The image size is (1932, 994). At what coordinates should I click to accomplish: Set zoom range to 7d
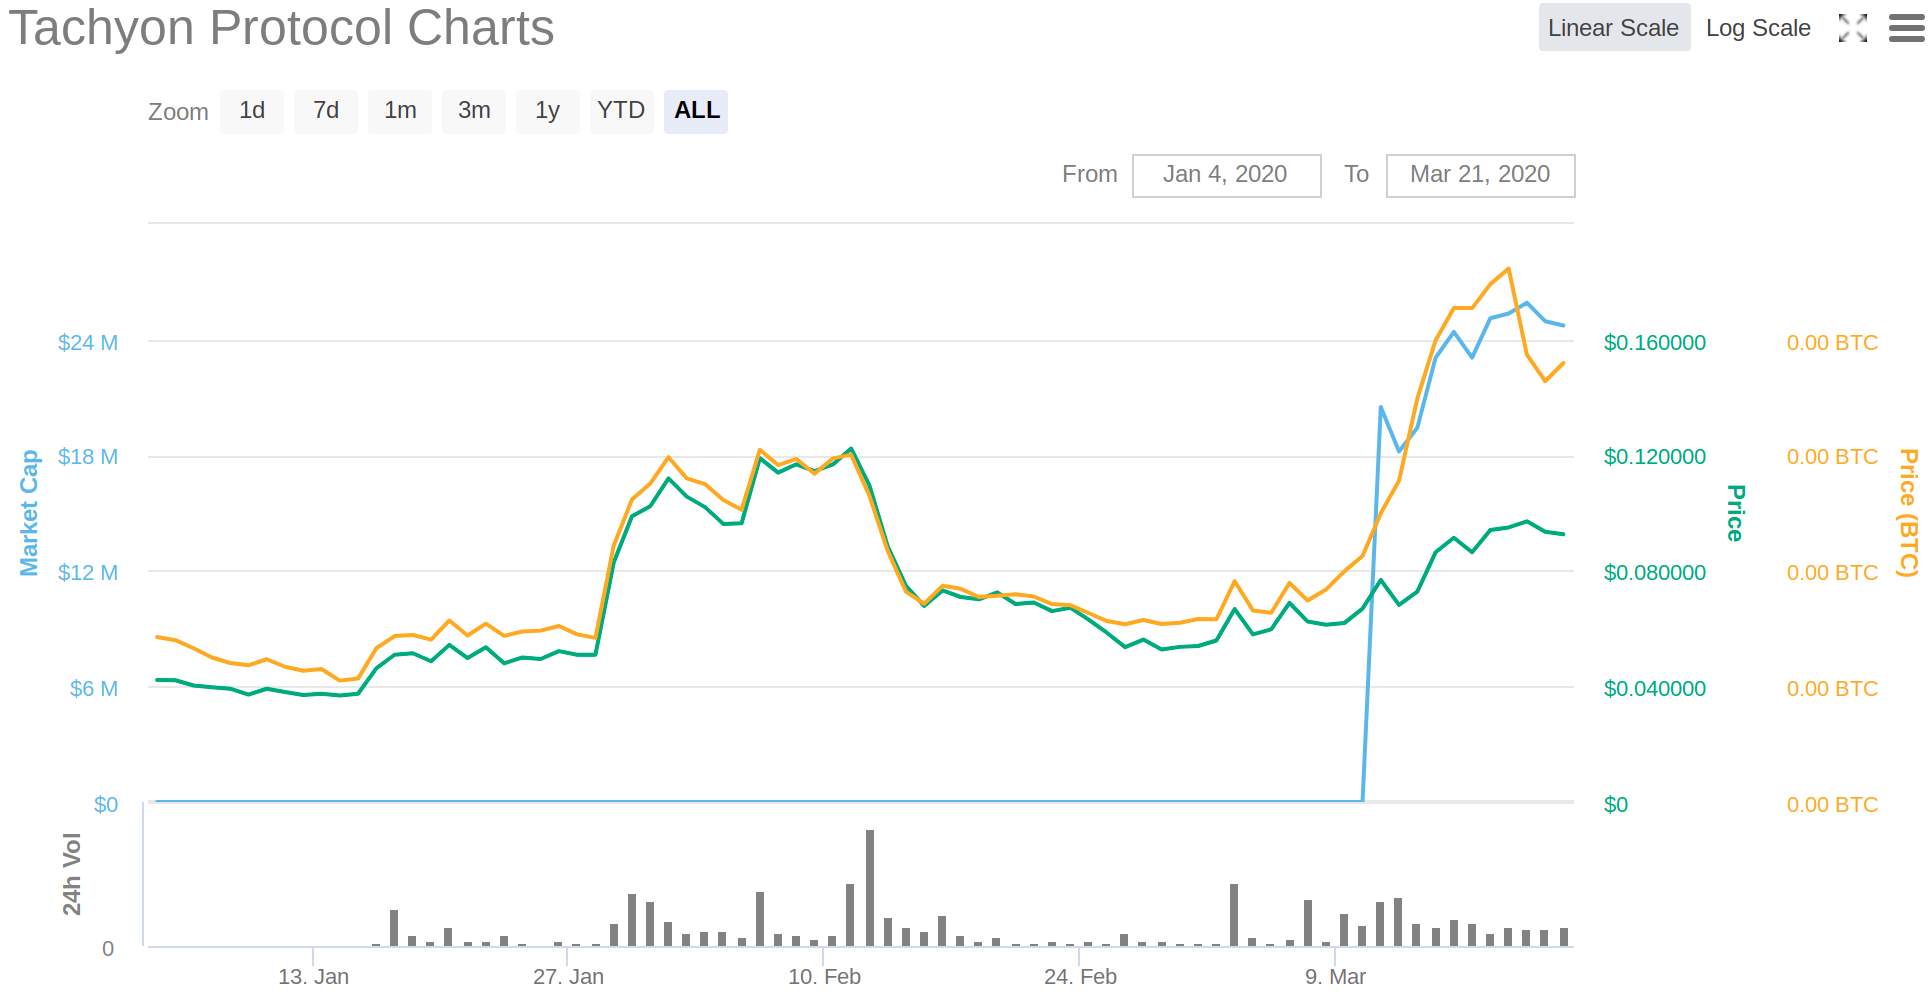tap(326, 111)
